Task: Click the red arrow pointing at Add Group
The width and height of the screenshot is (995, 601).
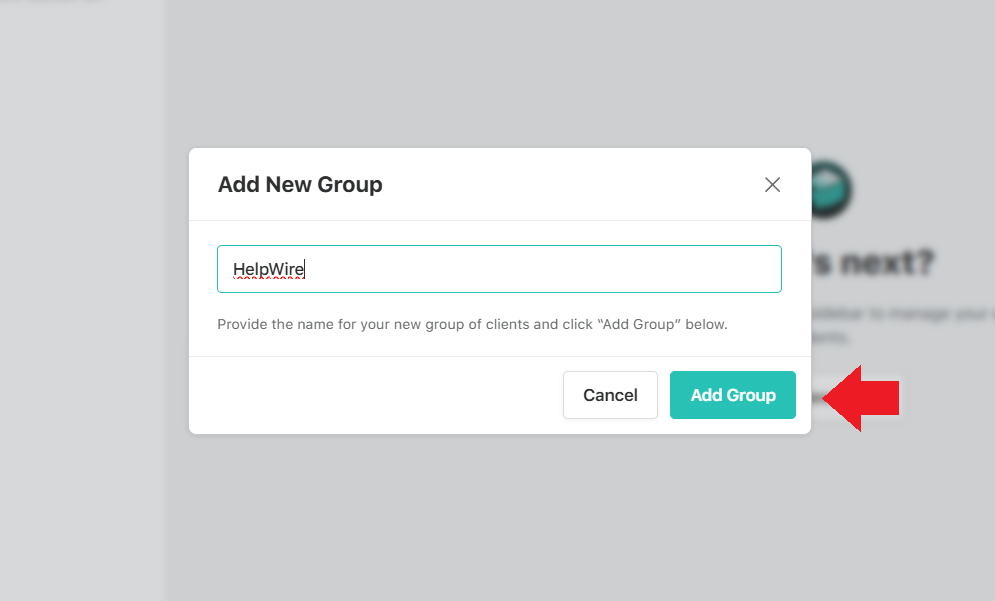Action: (862, 397)
